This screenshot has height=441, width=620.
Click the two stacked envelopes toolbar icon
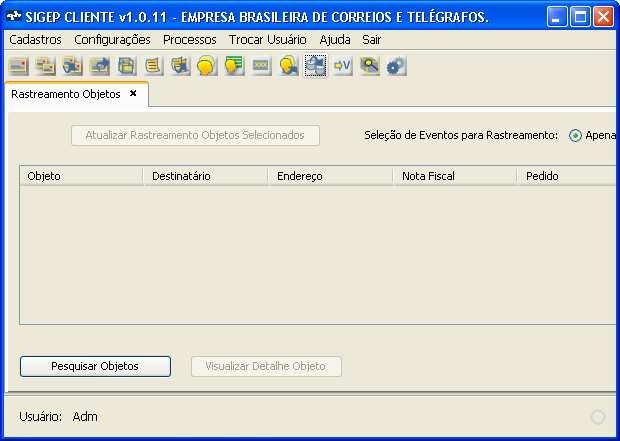45,66
